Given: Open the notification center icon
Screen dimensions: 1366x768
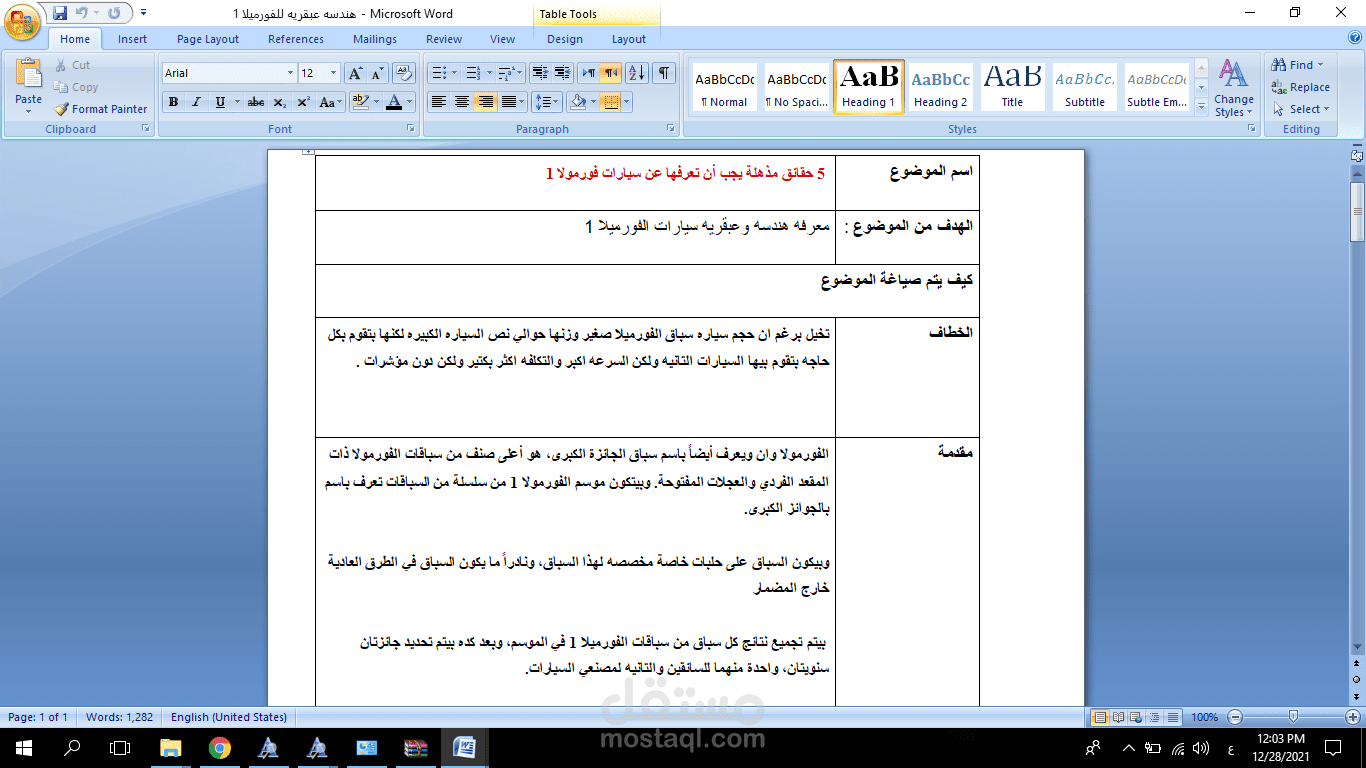Looking at the screenshot, I should 1333,747.
